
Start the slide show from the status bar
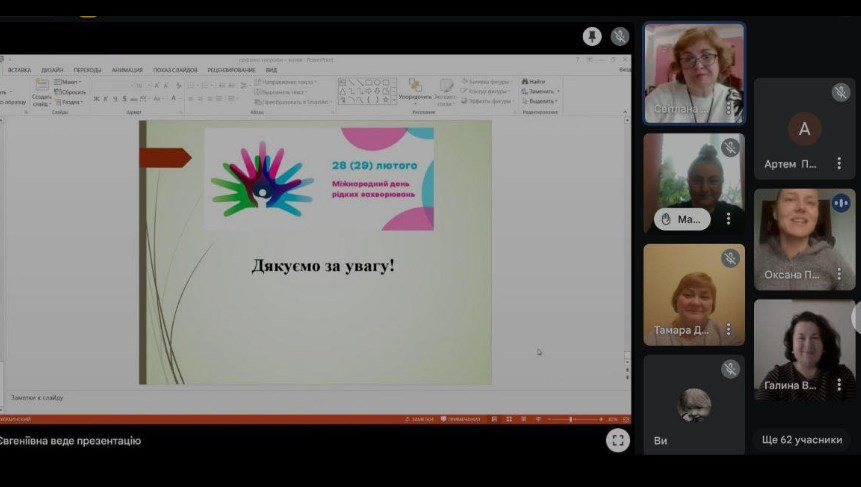tap(538, 419)
